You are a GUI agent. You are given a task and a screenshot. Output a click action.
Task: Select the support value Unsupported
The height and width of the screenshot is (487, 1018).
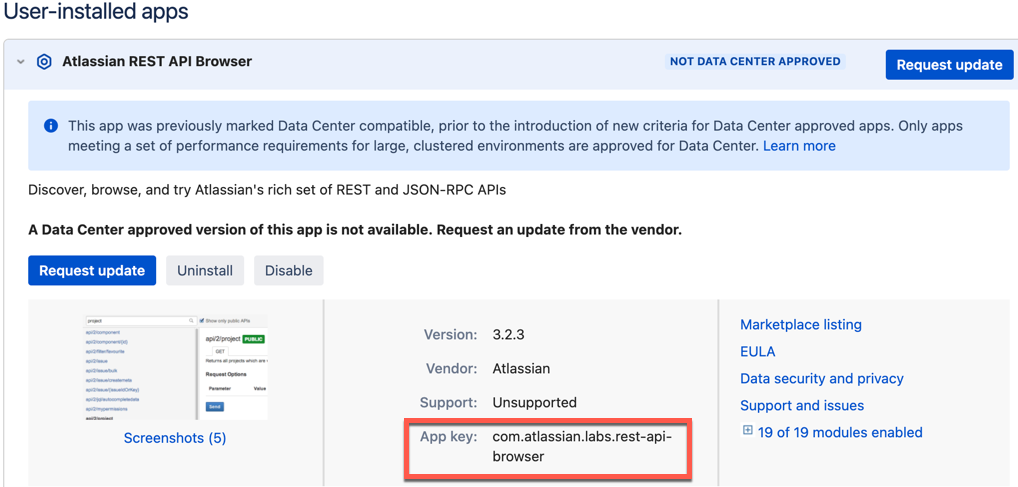click(x=534, y=403)
